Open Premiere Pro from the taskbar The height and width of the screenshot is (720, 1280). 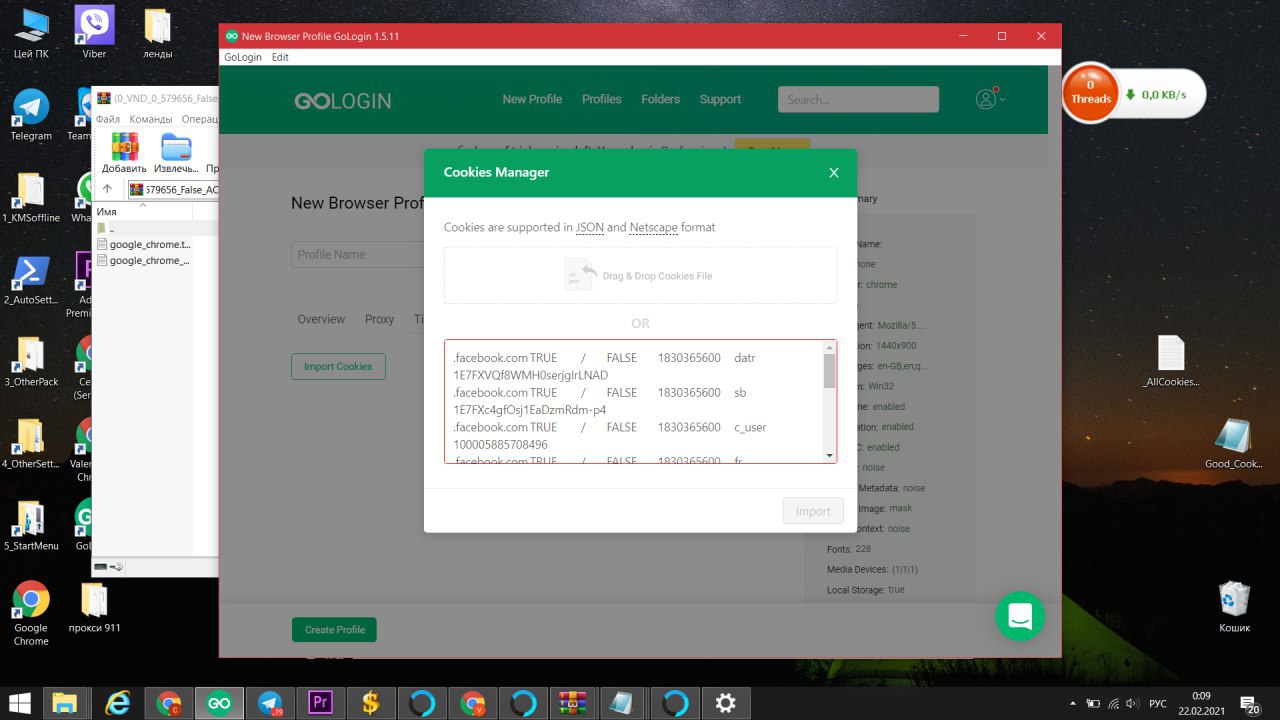pos(321,703)
